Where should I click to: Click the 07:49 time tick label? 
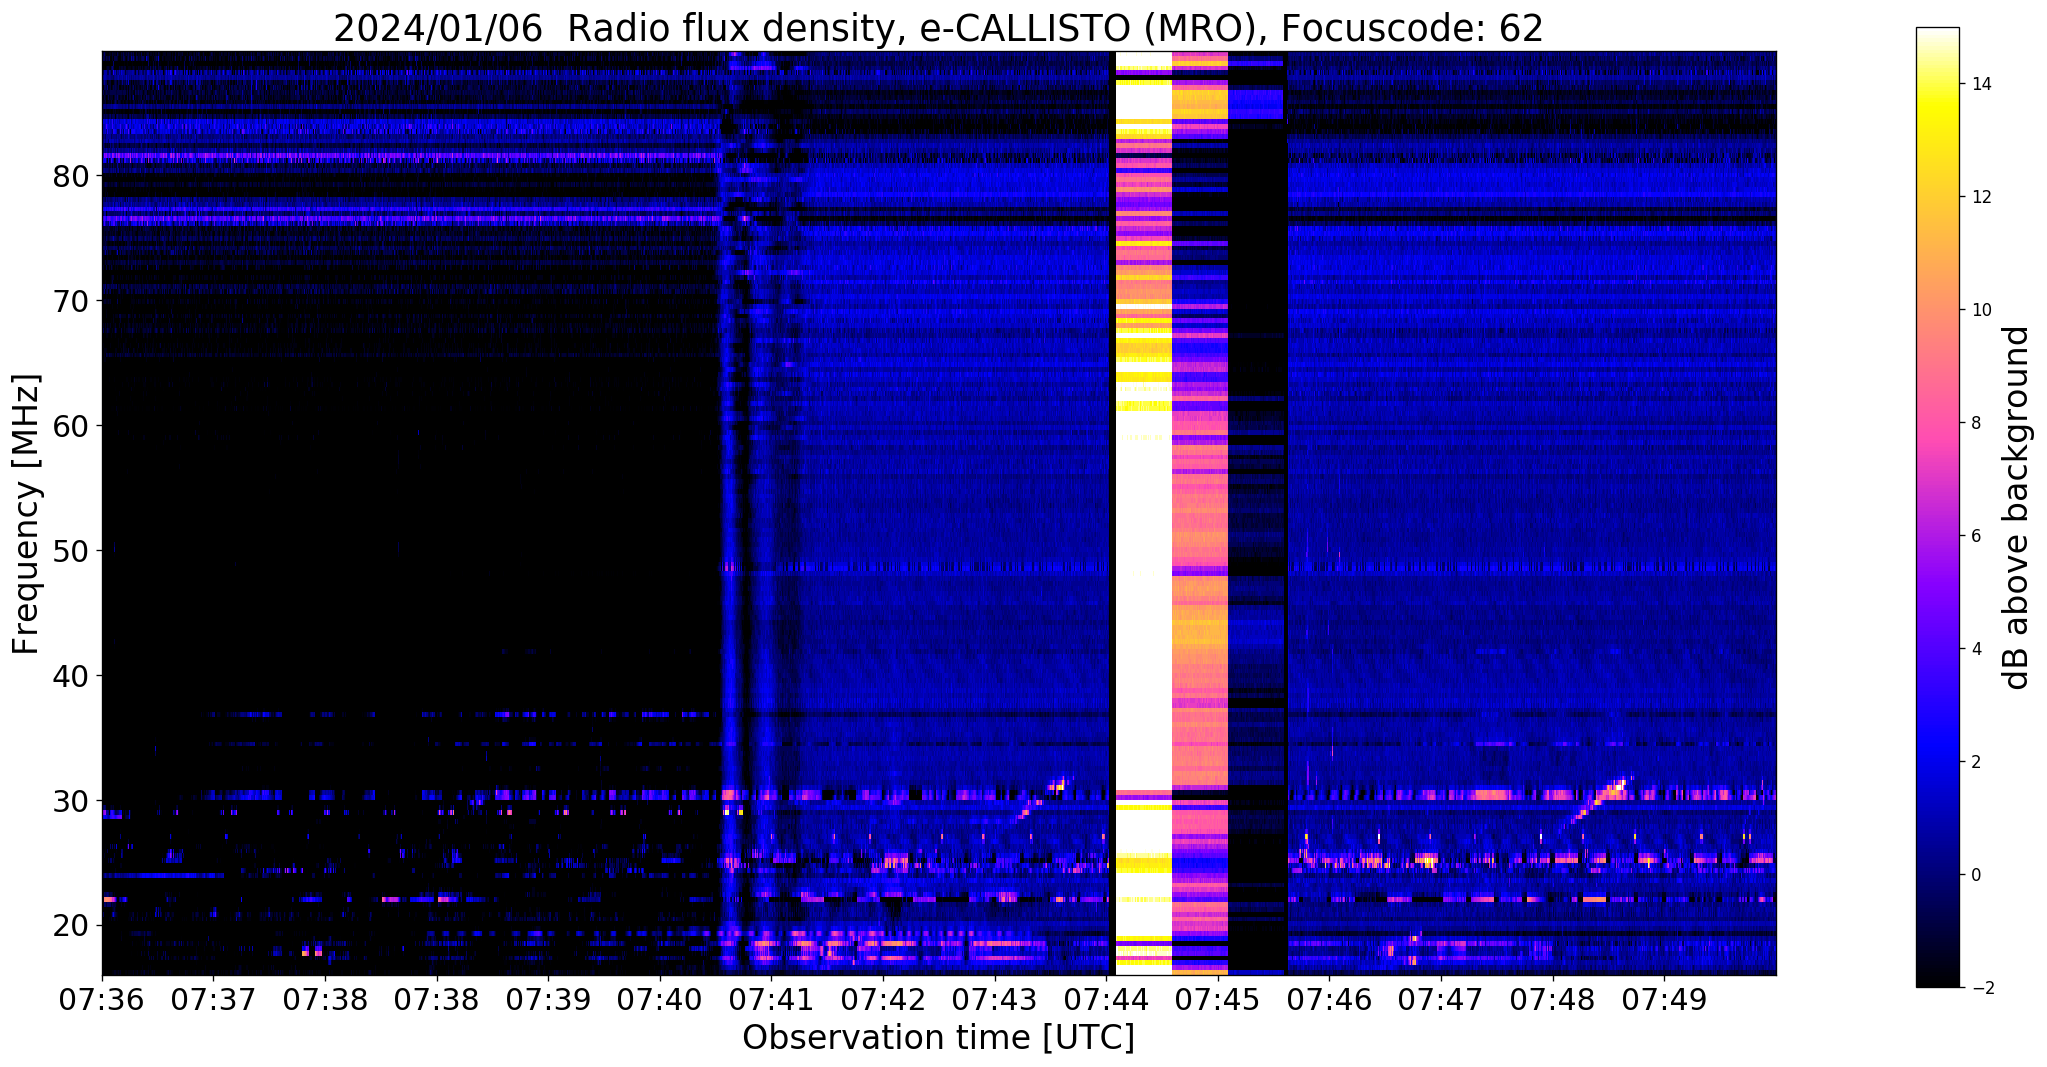click(x=1664, y=999)
